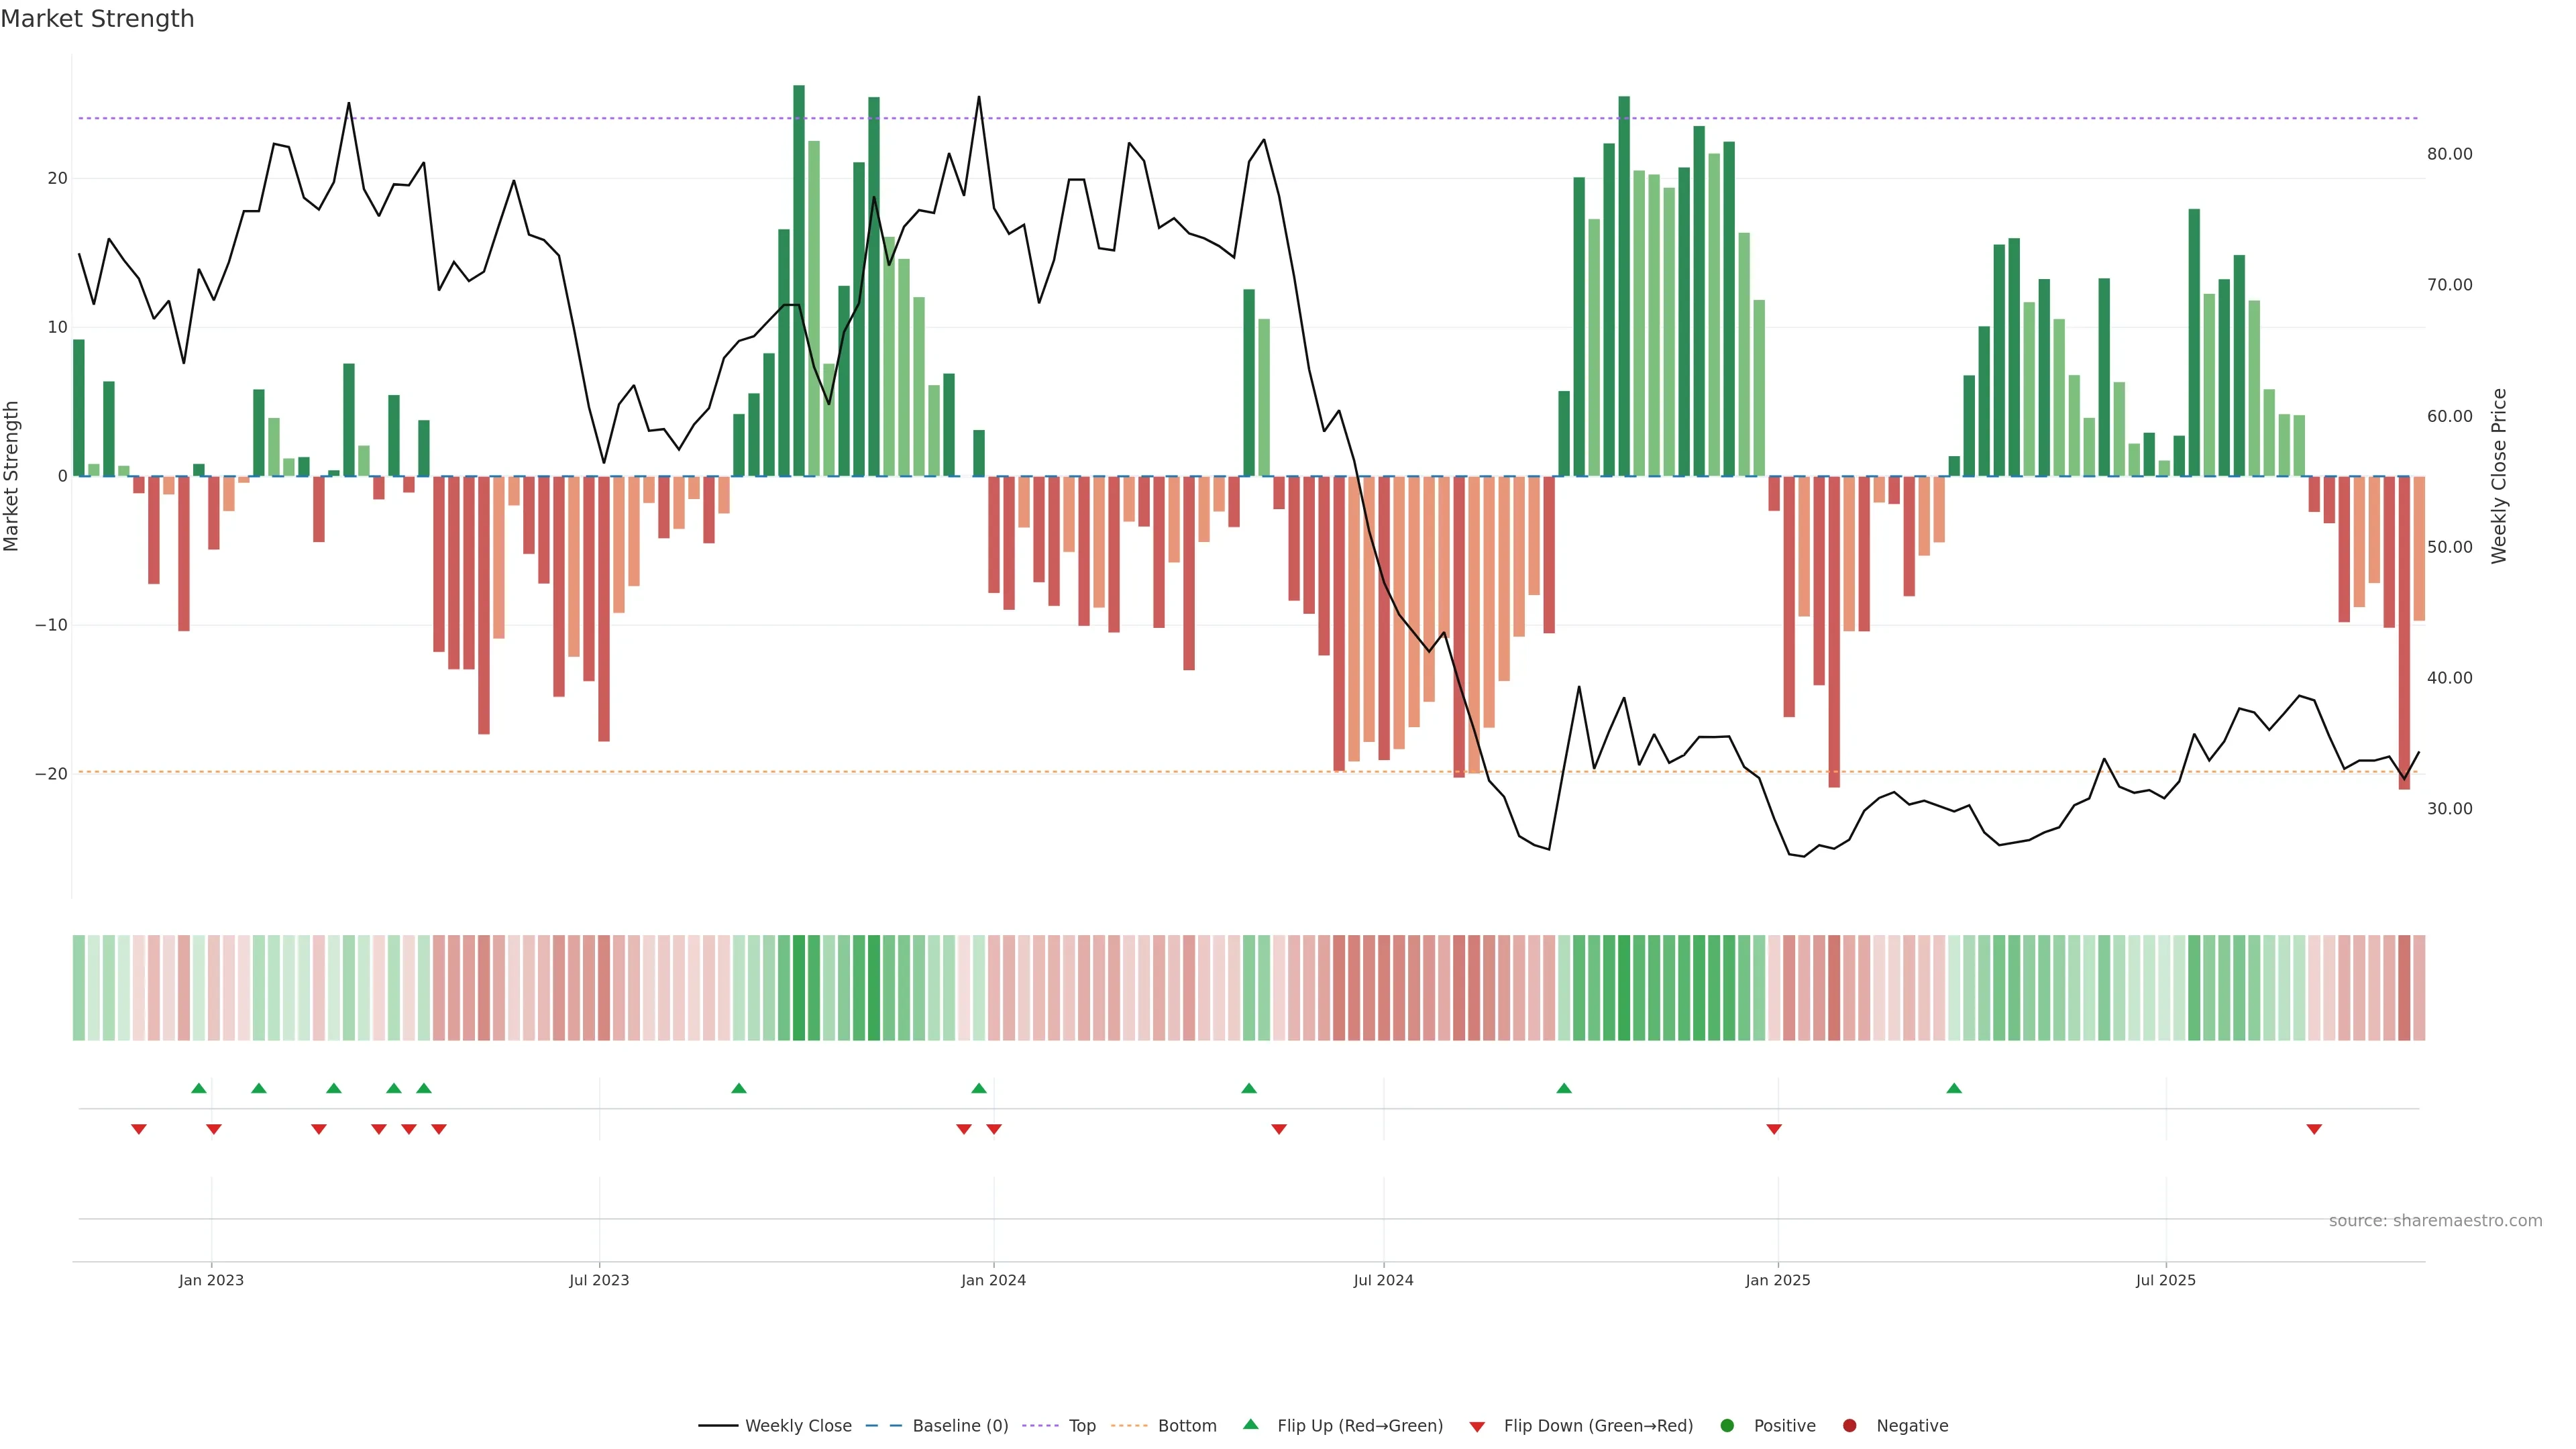
Task: Click the rightmost red heatmap strip cell
Action: coord(2419,988)
